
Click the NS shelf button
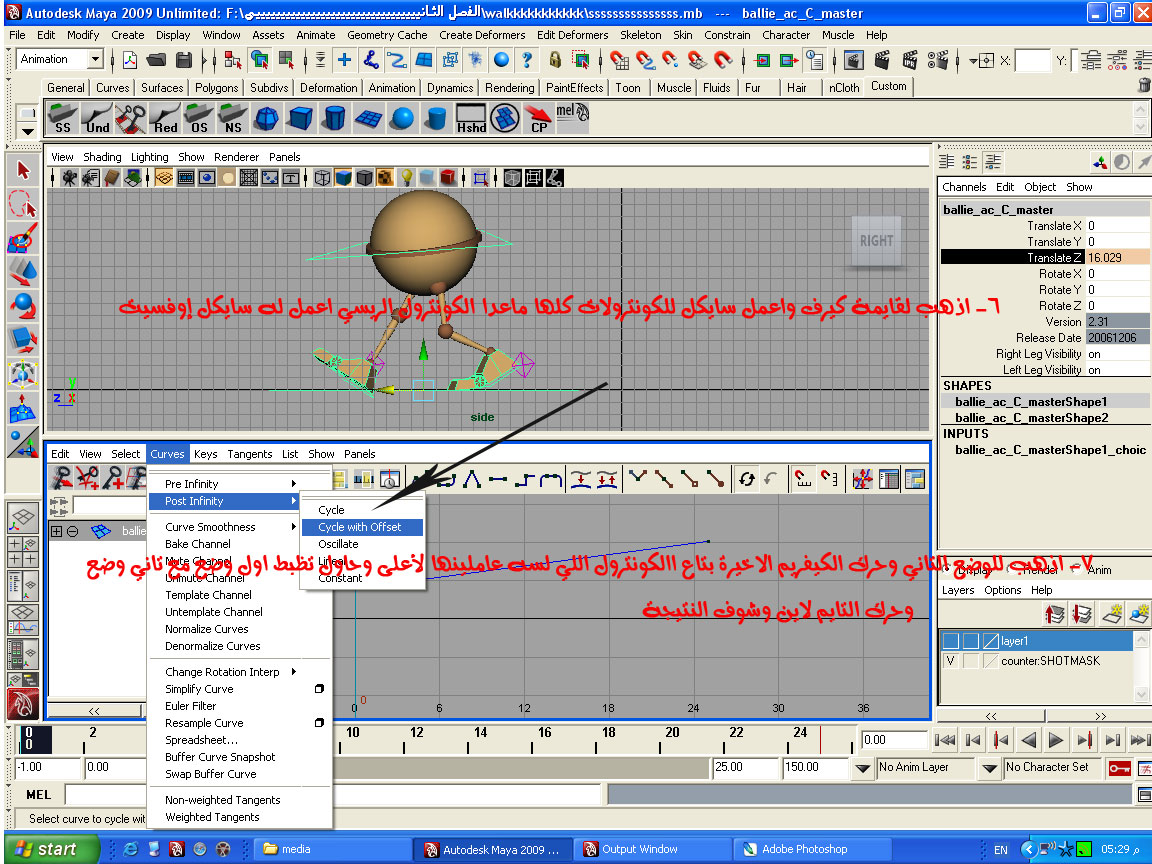233,118
